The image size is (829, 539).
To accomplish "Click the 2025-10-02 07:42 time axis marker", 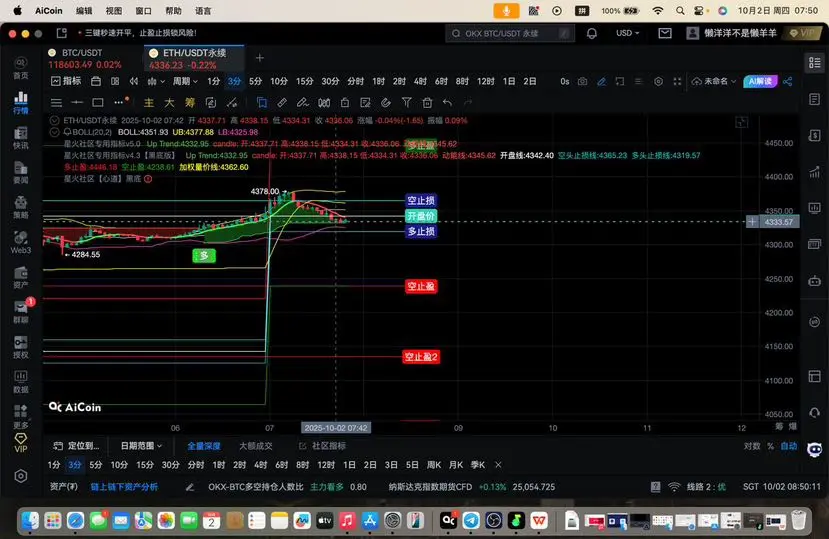I will coord(336,428).
